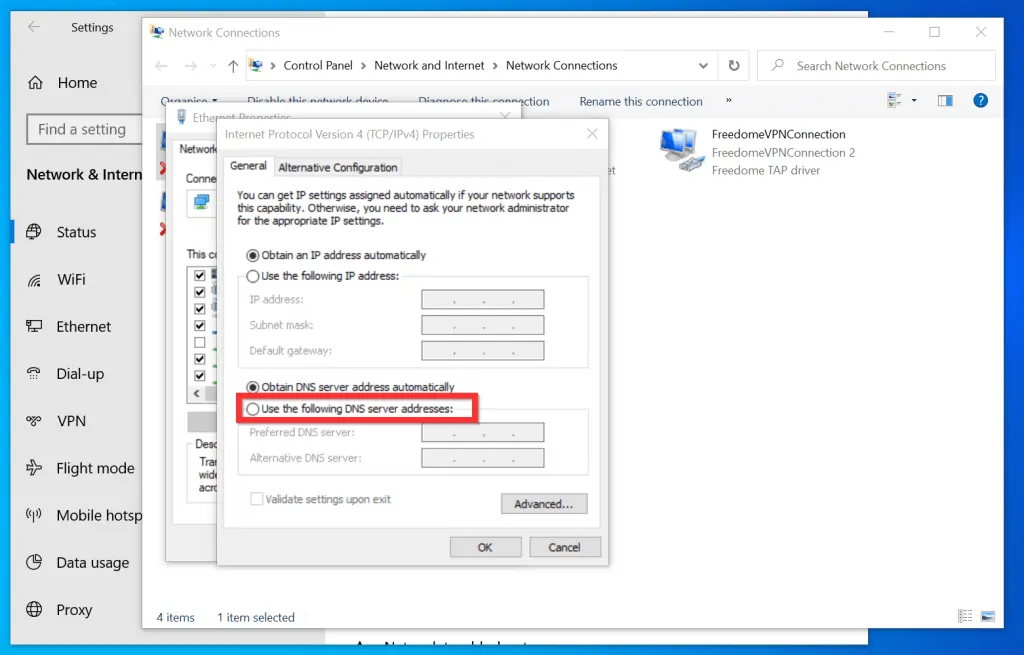Expand the toolbar overflow chevron
The image size is (1024, 655).
728,101
